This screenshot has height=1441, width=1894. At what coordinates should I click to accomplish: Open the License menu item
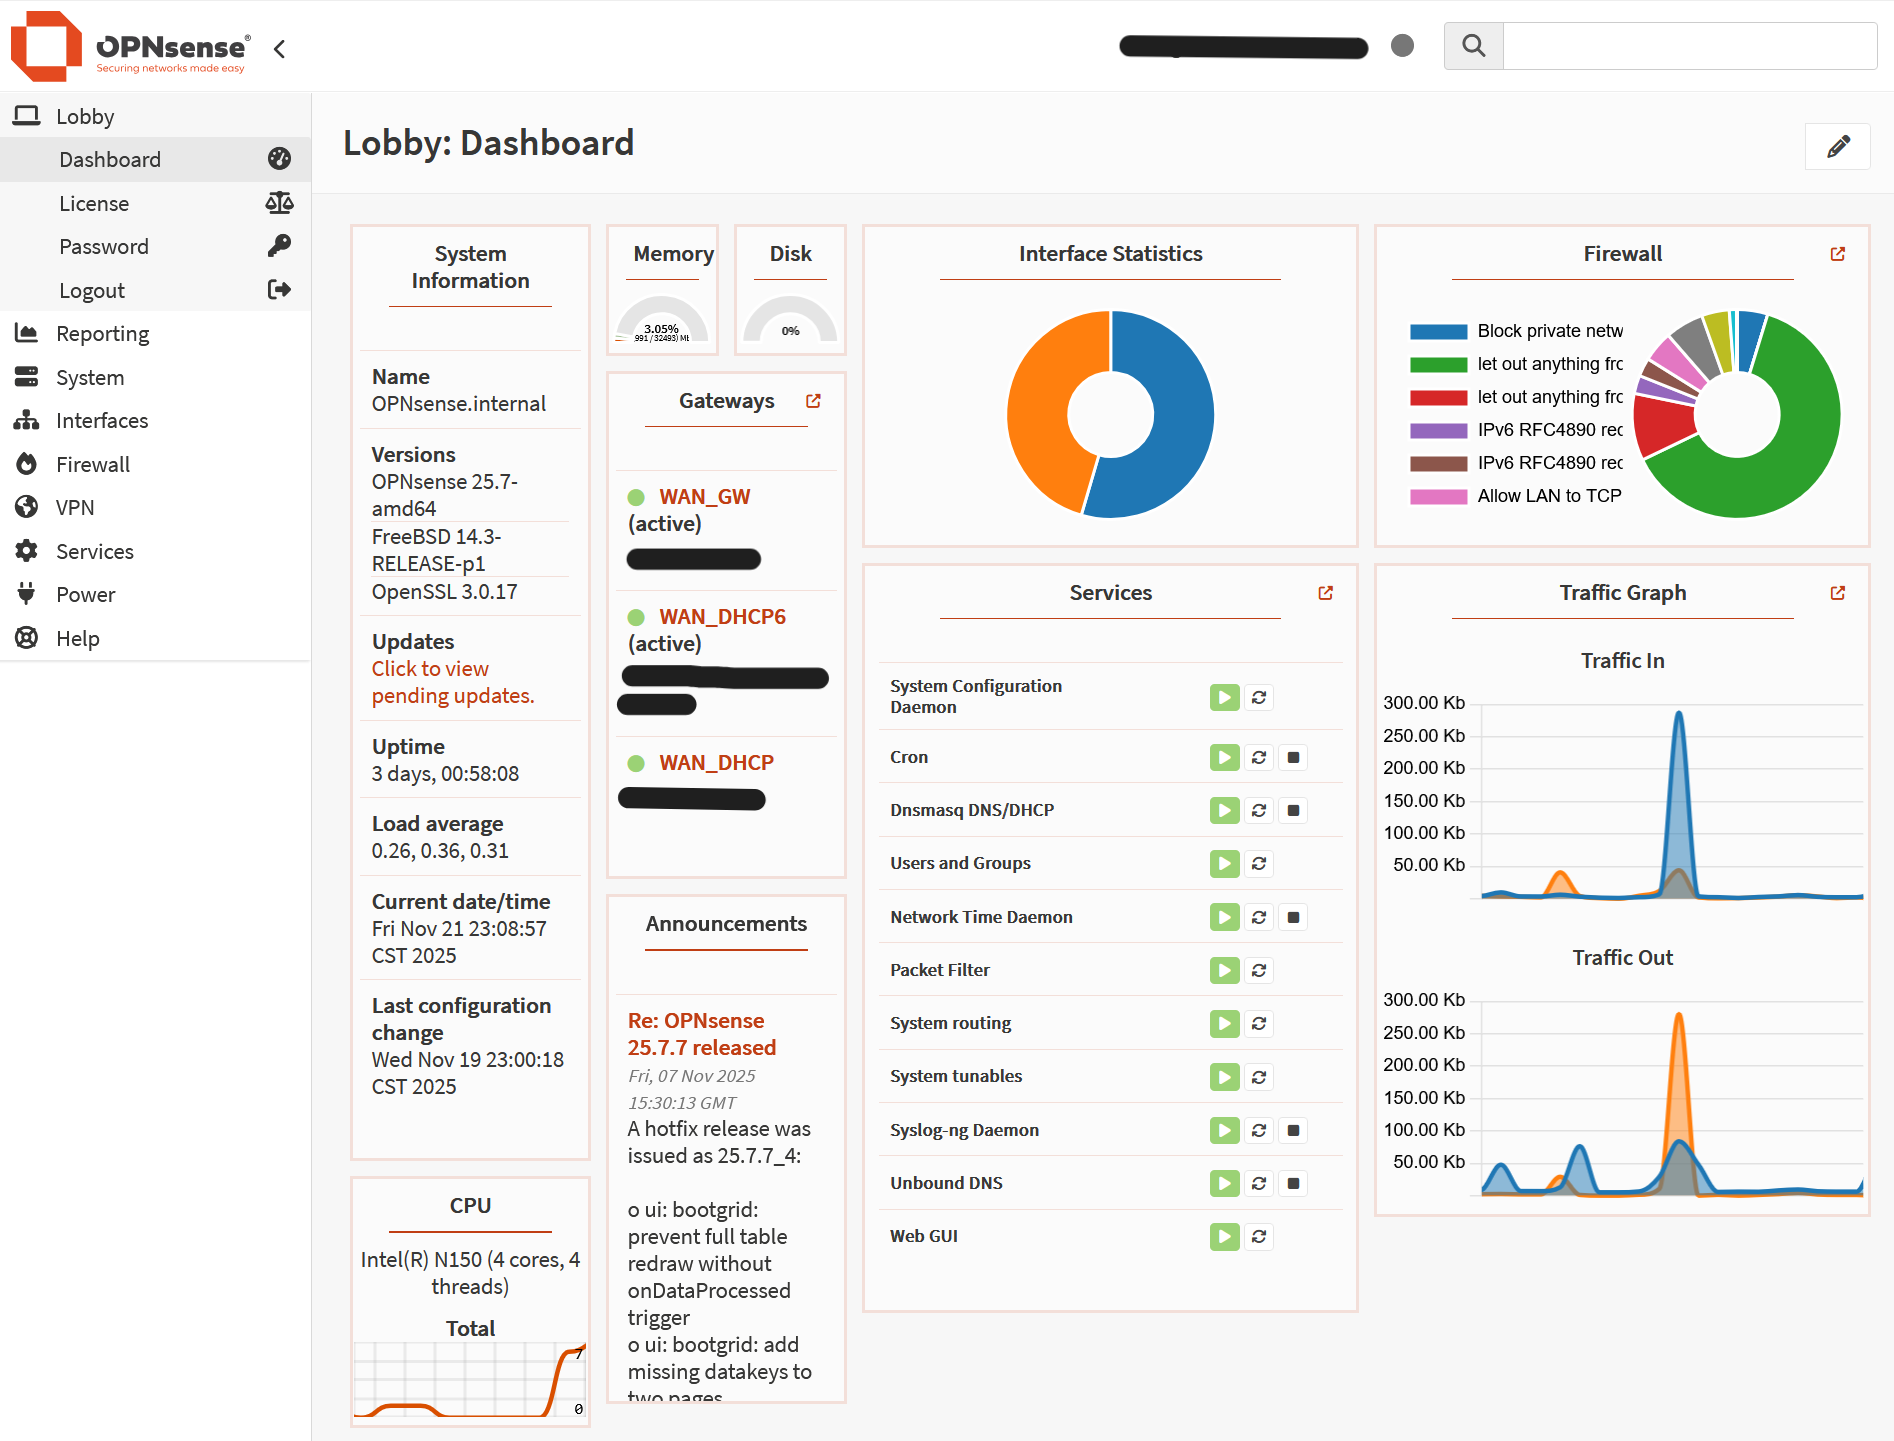pos(94,204)
